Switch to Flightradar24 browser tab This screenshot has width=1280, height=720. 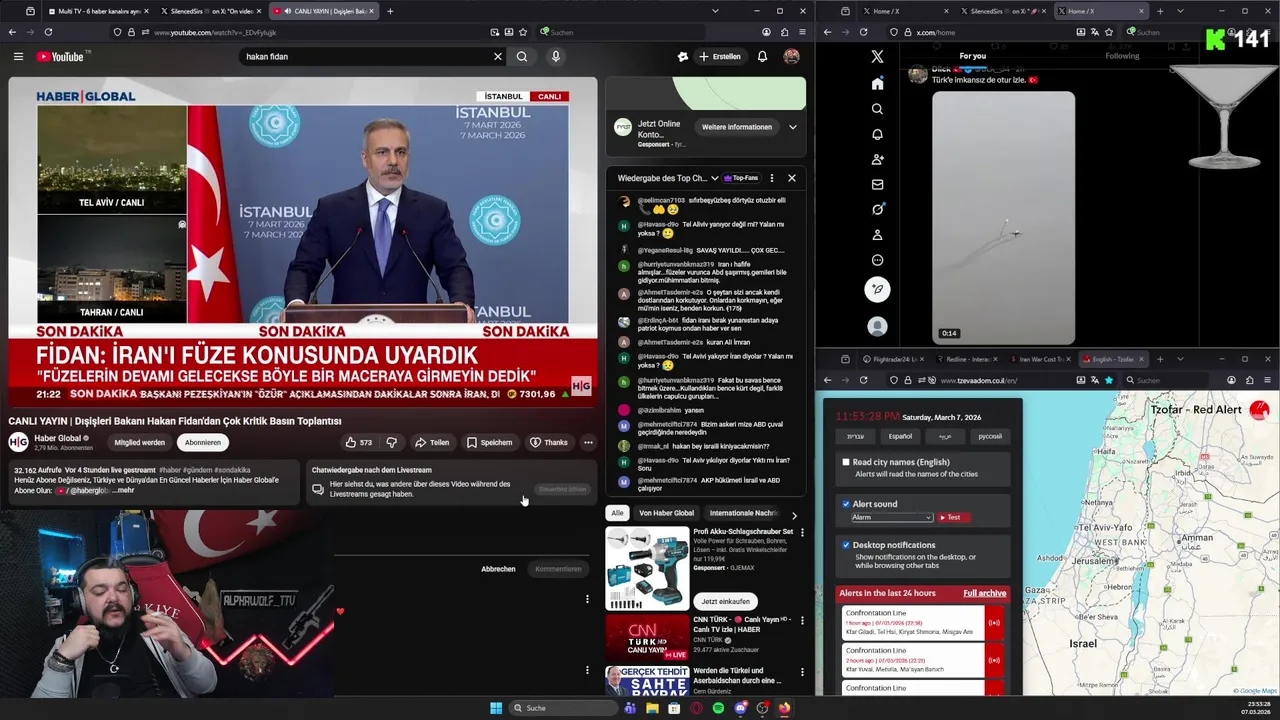coord(895,359)
